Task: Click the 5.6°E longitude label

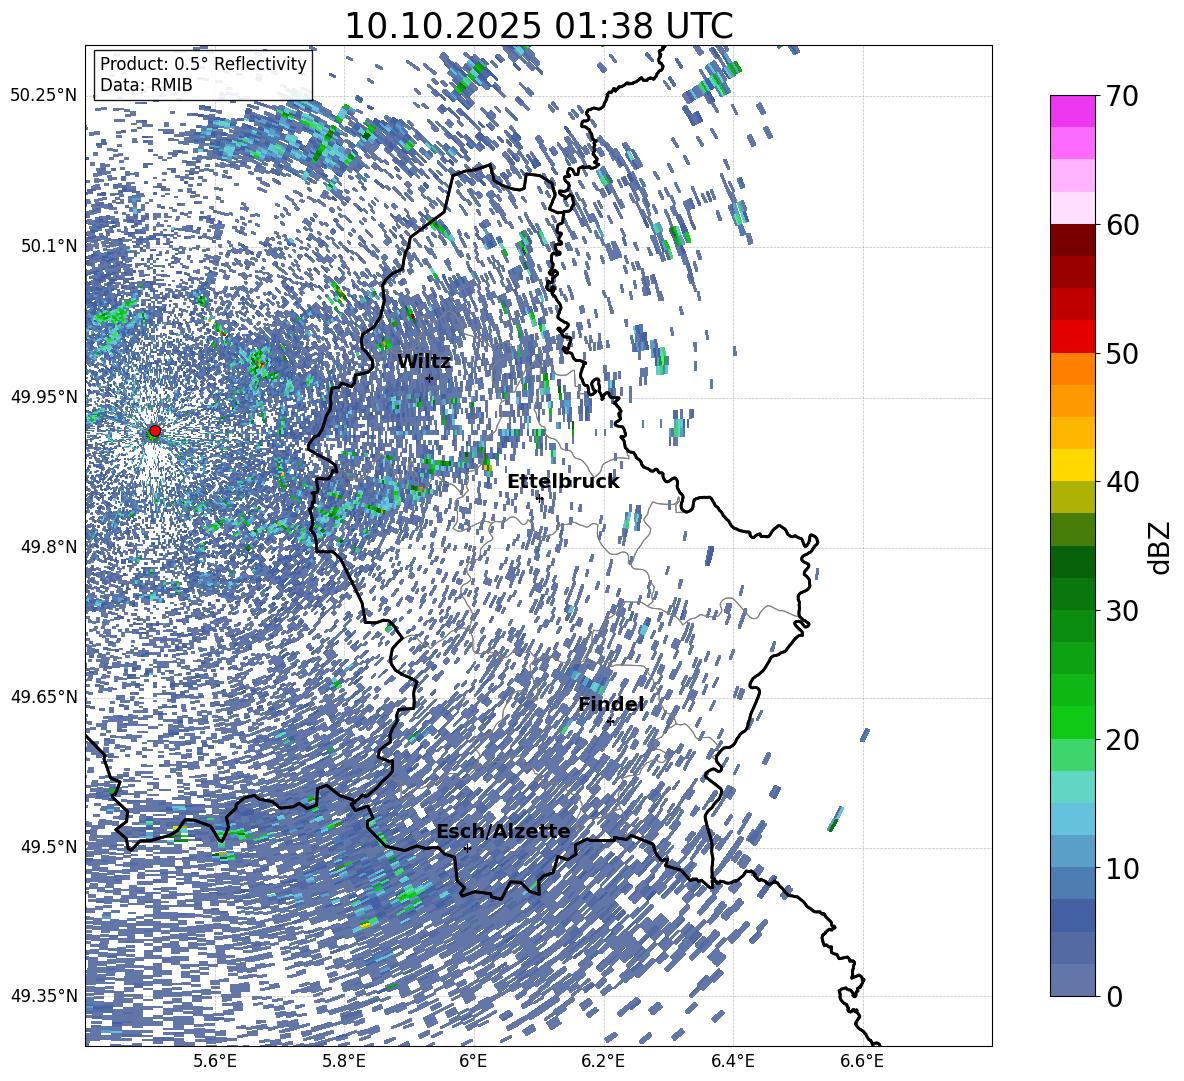Action: click(x=214, y=1061)
